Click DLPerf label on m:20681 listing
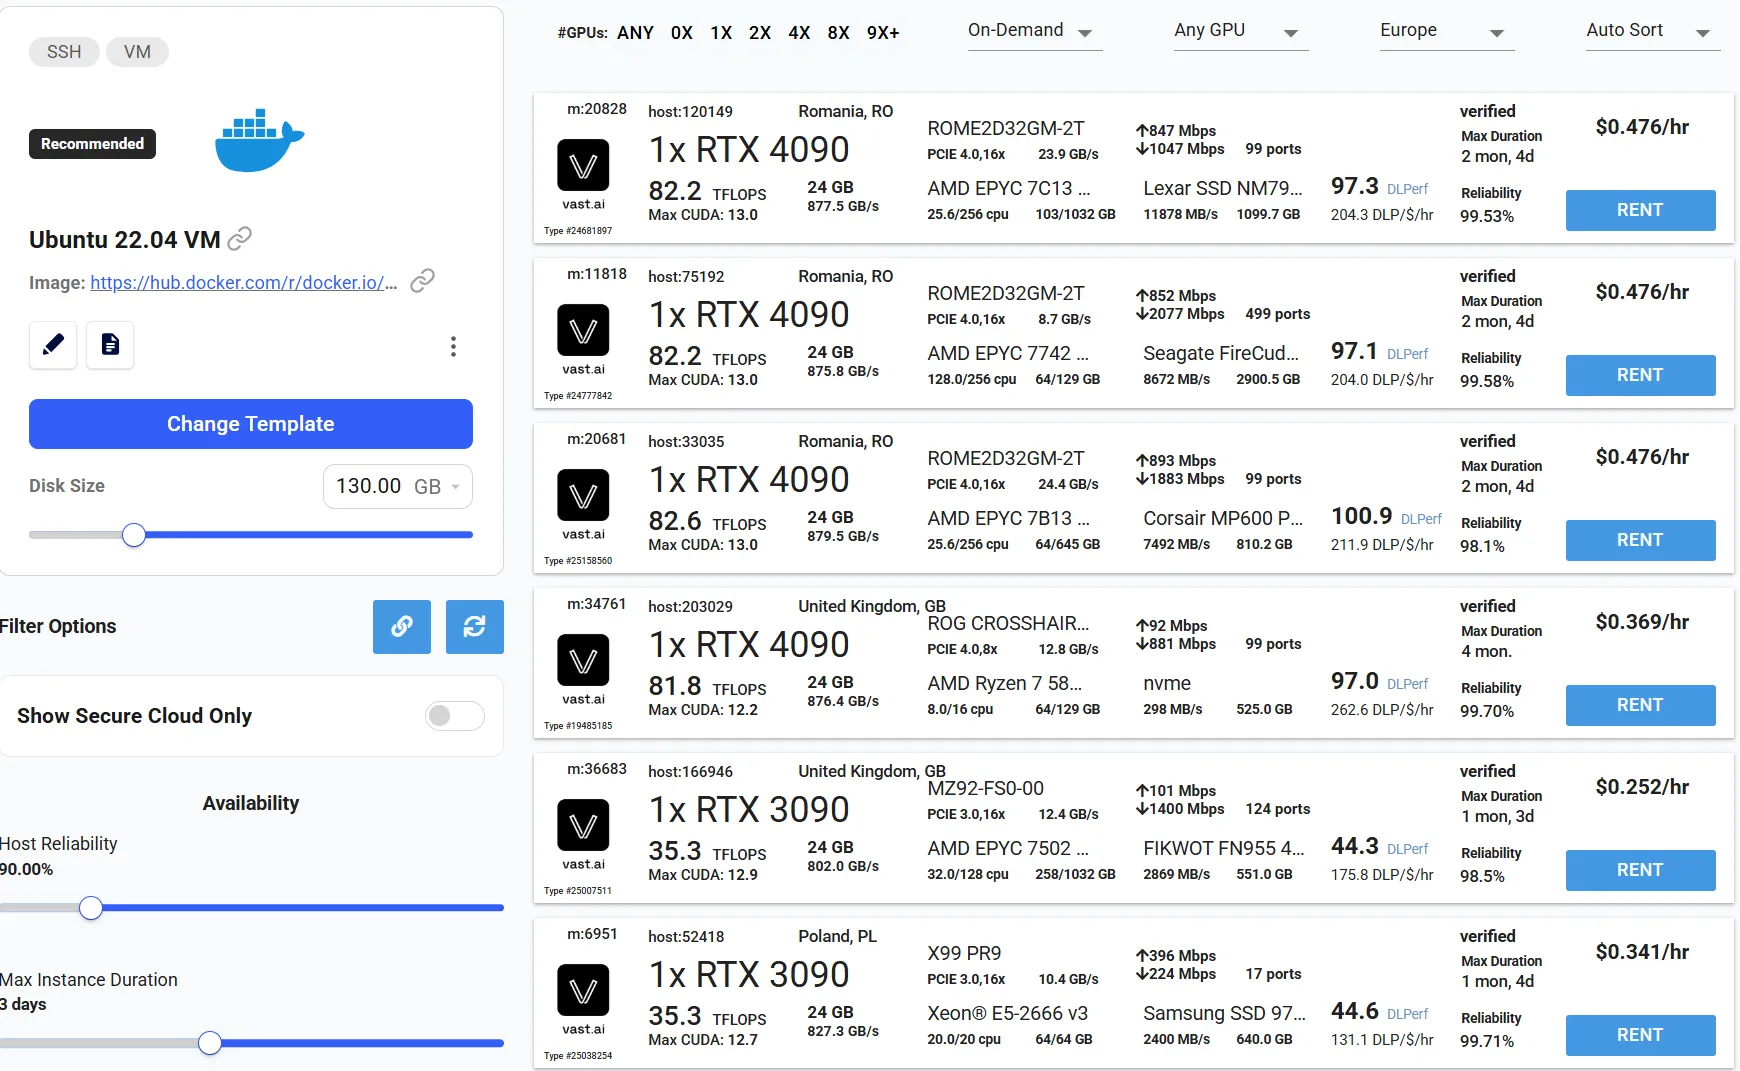The width and height of the screenshot is (1740, 1071). (x=1421, y=519)
